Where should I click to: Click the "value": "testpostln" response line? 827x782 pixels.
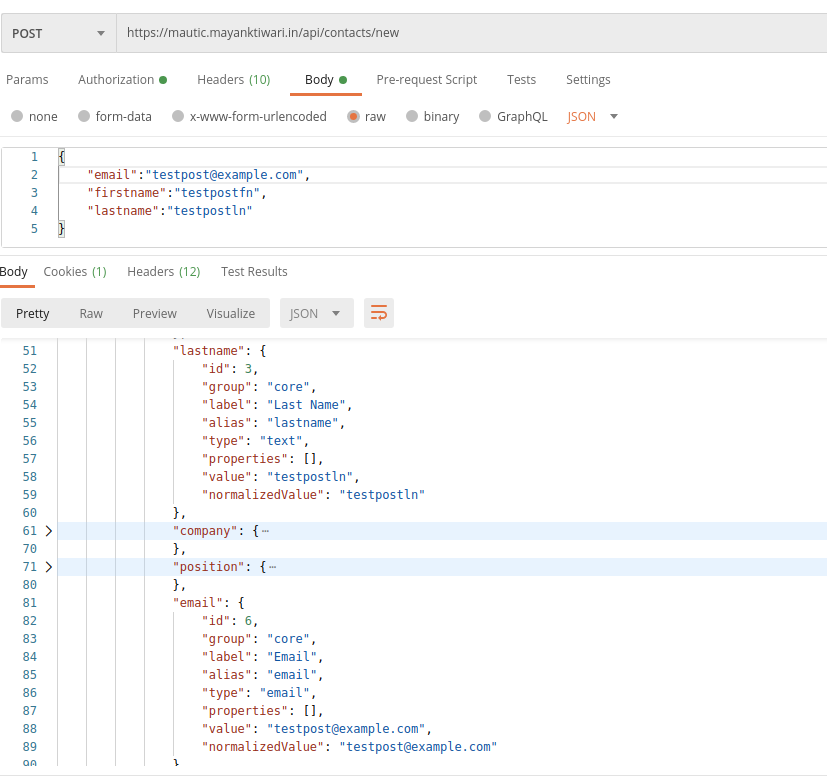[281, 477]
